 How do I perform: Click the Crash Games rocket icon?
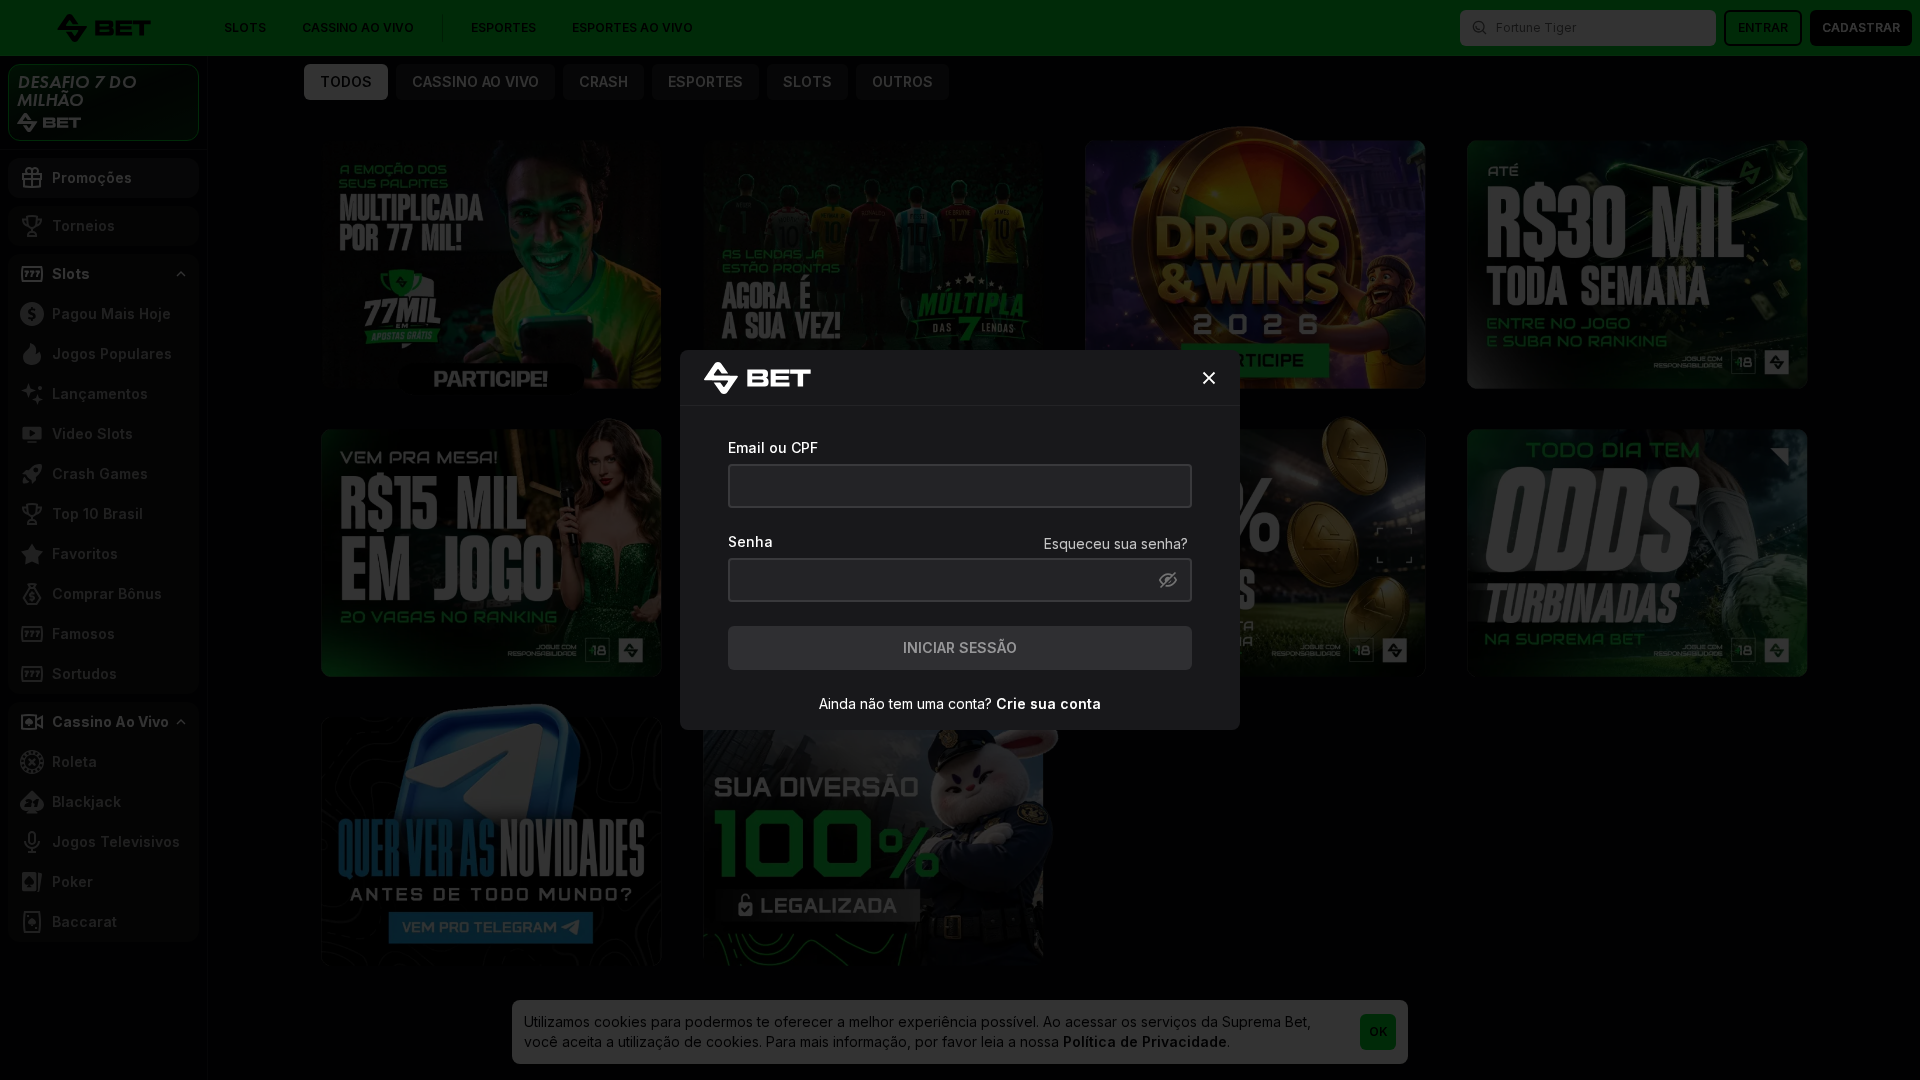coord(32,474)
